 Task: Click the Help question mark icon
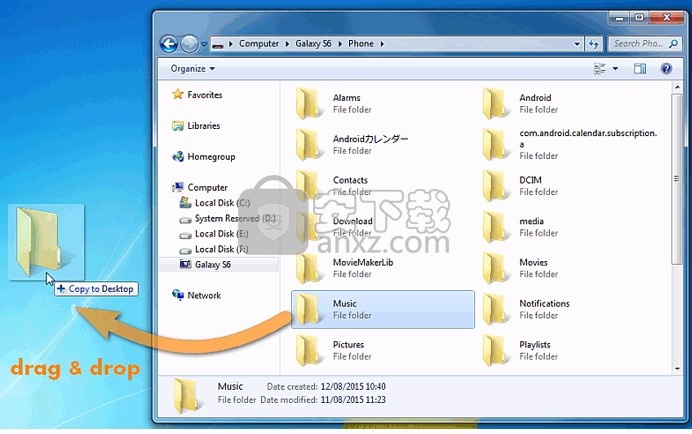pos(666,68)
